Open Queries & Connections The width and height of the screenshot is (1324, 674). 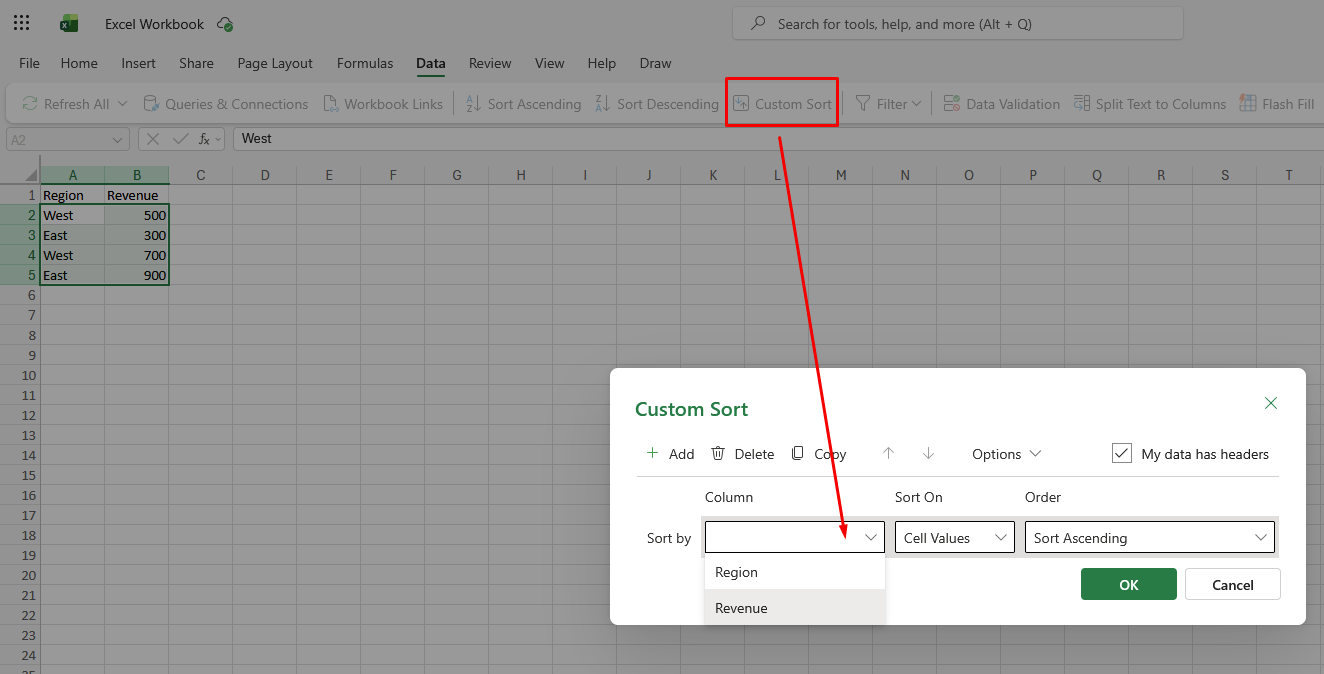click(x=225, y=104)
